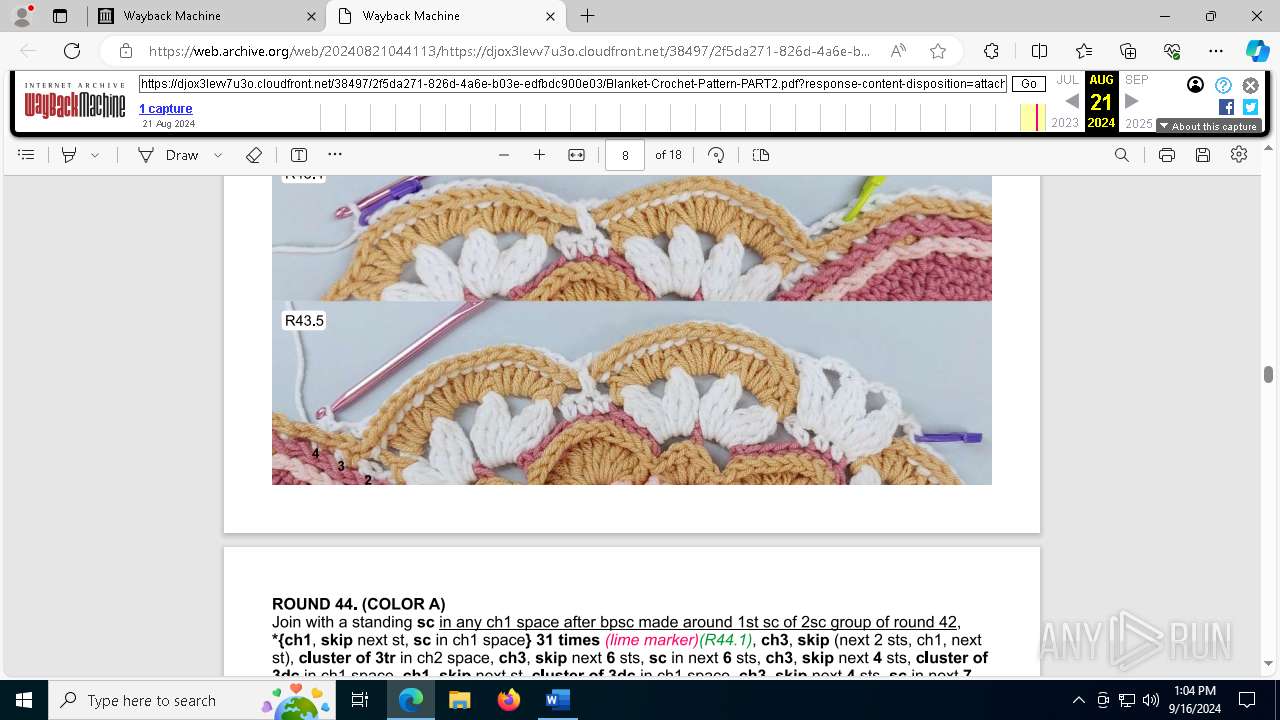This screenshot has width=1280, height=720.
Task: Click the Wayback Machine logo
Action: click(75, 100)
